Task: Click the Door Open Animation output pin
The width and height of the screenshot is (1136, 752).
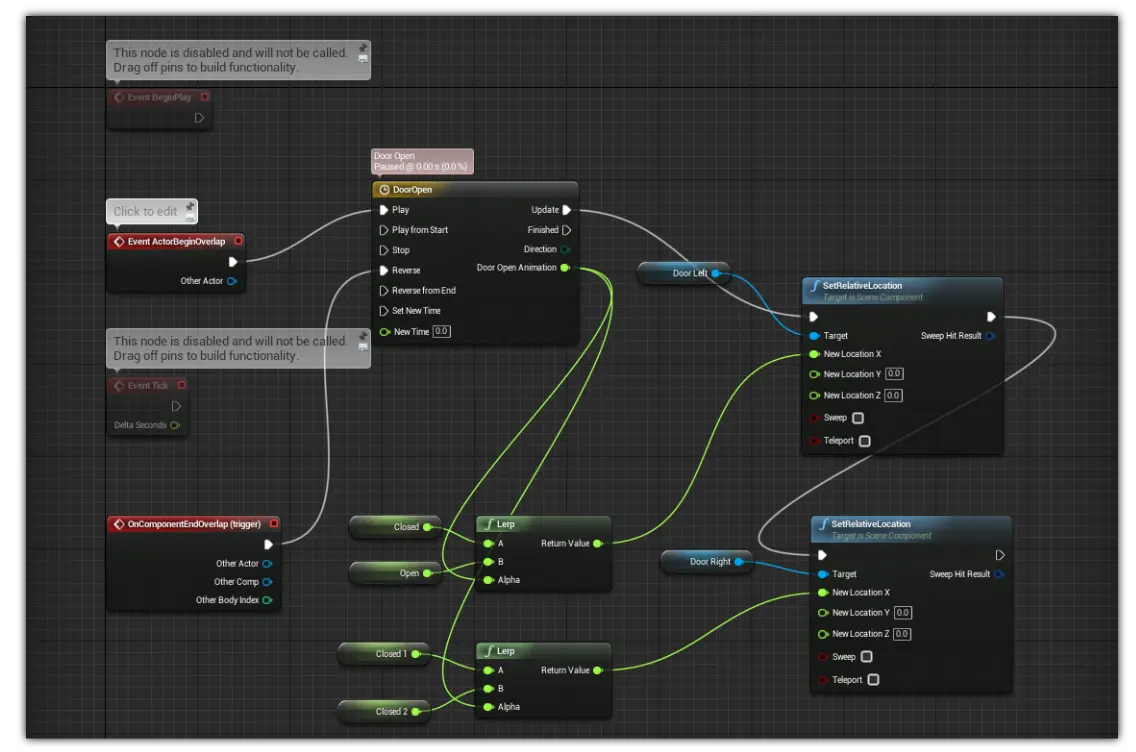Action: (x=565, y=268)
